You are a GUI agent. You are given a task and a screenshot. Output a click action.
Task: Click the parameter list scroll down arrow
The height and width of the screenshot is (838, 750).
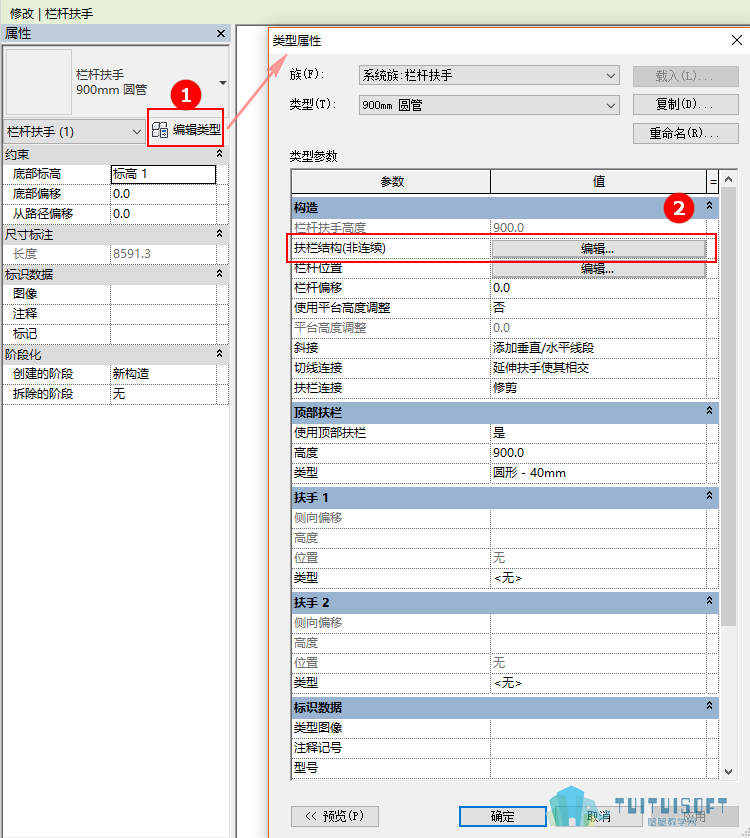point(728,771)
